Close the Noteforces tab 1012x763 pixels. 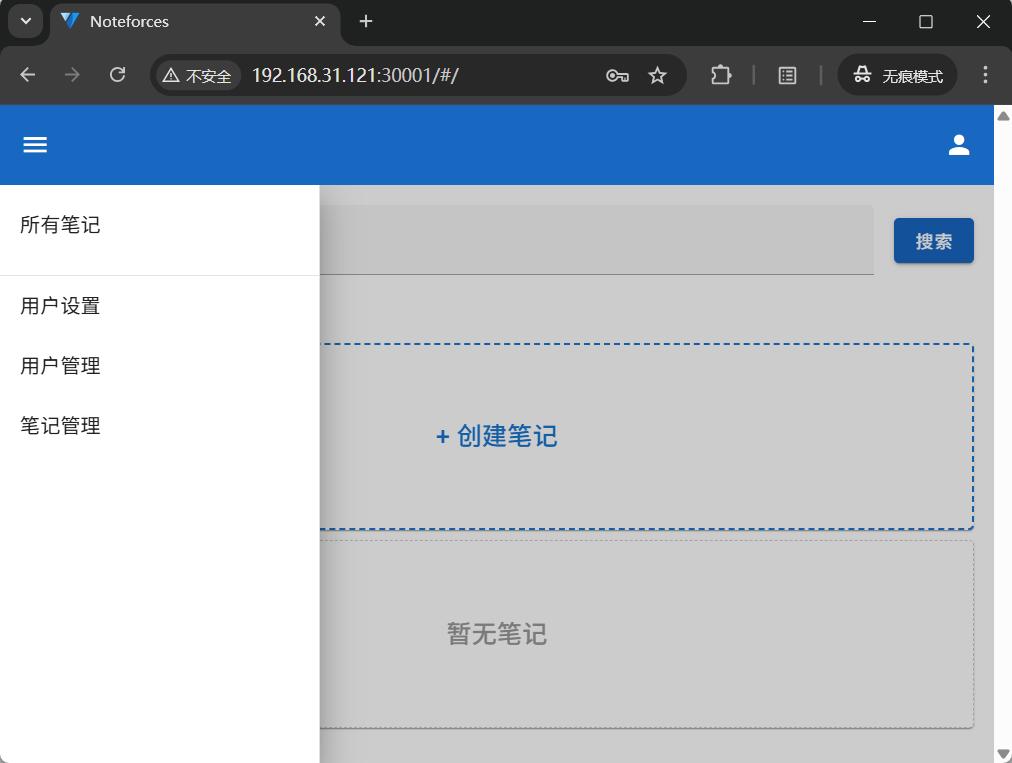(319, 21)
